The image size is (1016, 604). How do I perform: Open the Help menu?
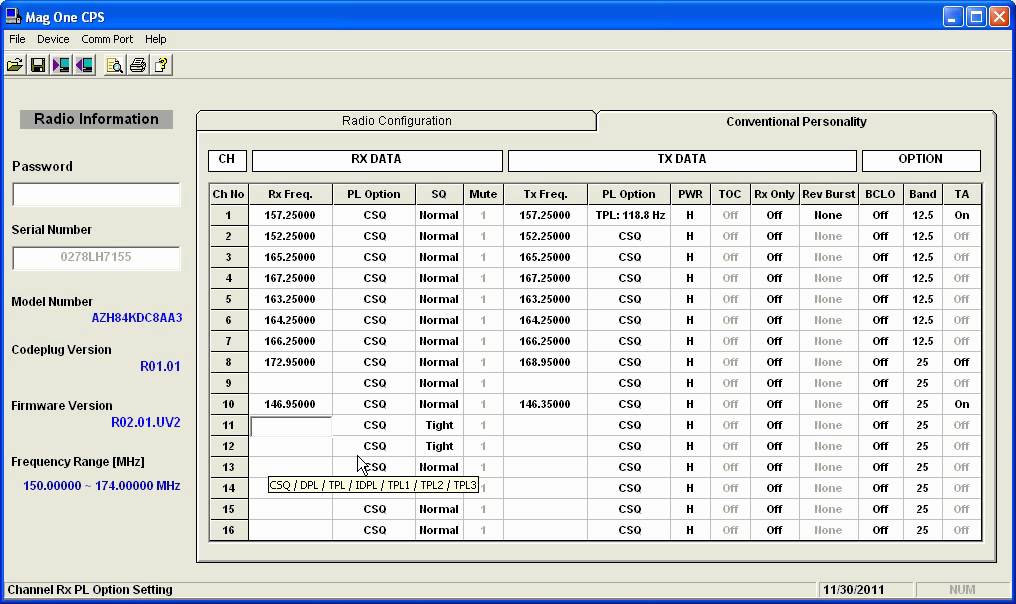click(156, 39)
